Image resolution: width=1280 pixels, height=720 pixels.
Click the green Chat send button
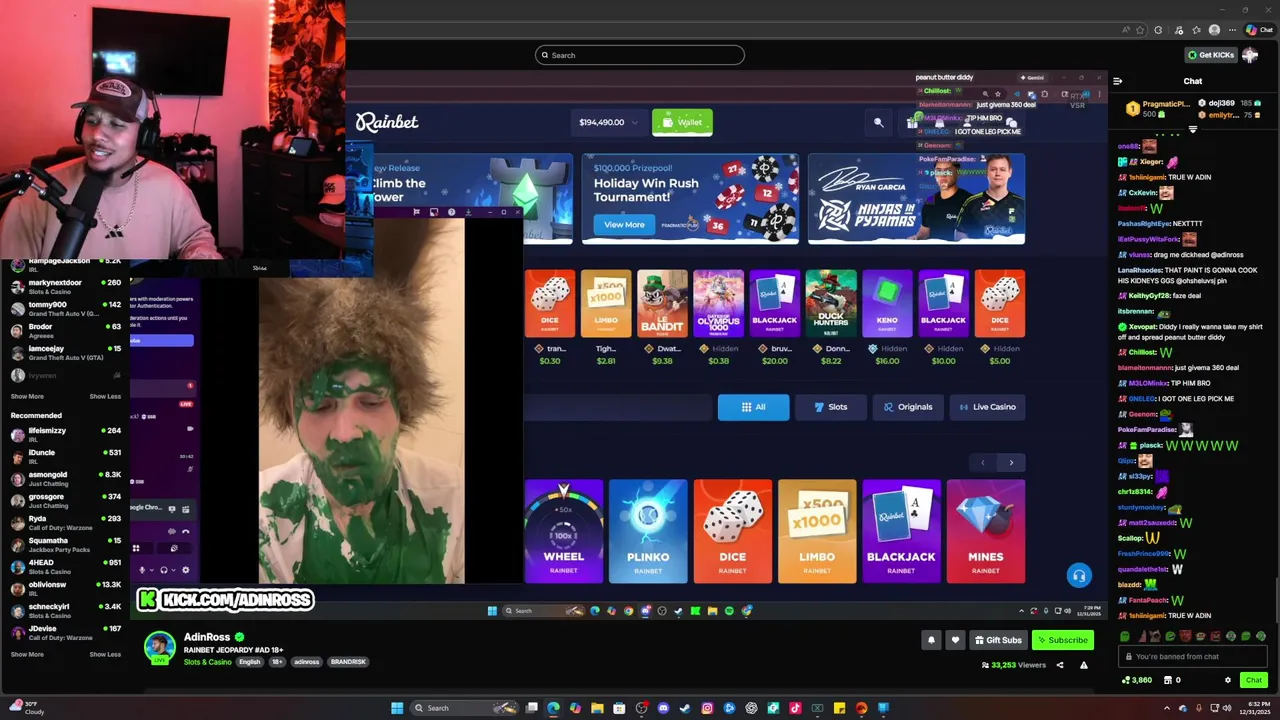pos(1253,680)
